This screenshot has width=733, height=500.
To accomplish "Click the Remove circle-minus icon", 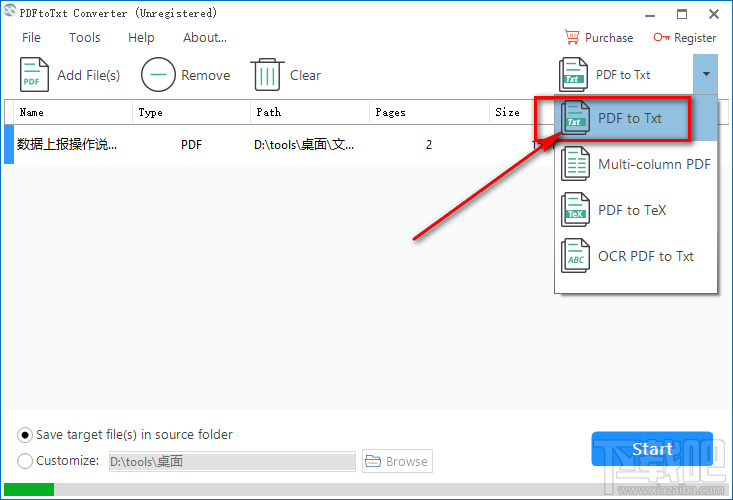I will (158, 74).
